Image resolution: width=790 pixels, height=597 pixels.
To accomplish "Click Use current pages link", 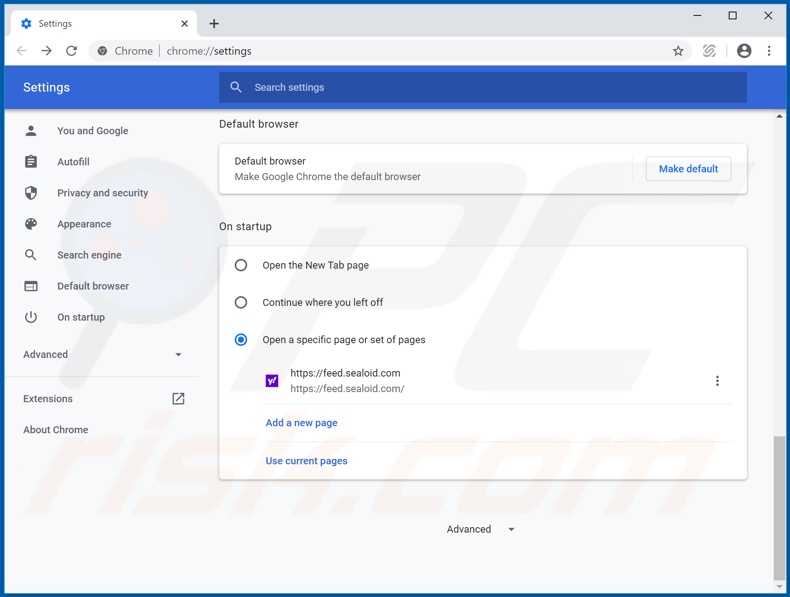I will click(306, 461).
